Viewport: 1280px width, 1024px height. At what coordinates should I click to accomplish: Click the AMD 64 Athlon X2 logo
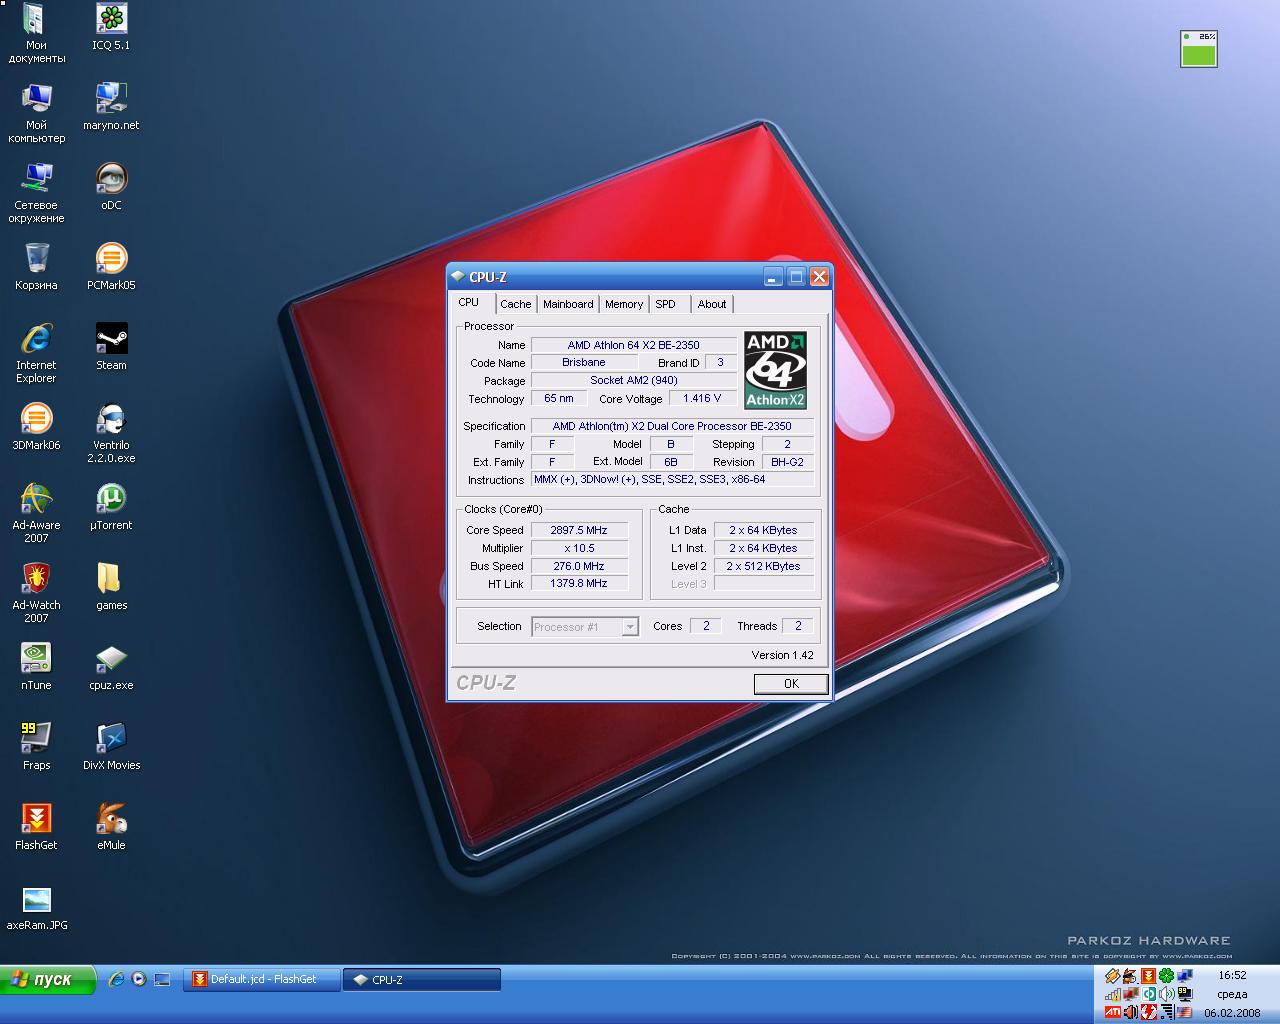tap(775, 370)
